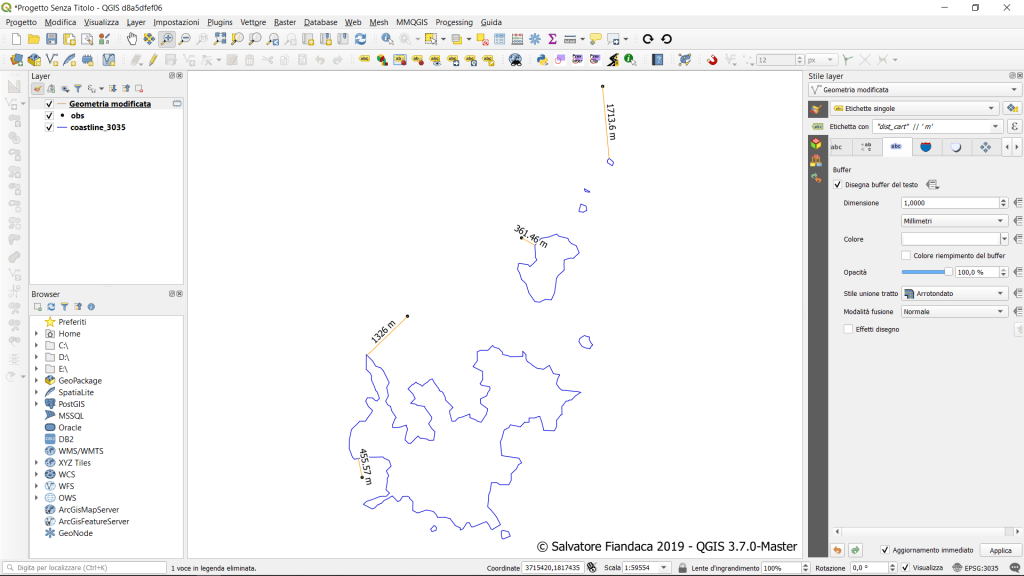The width and height of the screenshot is (1024, 576).
Task: Click the Applica button
Action: 999,551
